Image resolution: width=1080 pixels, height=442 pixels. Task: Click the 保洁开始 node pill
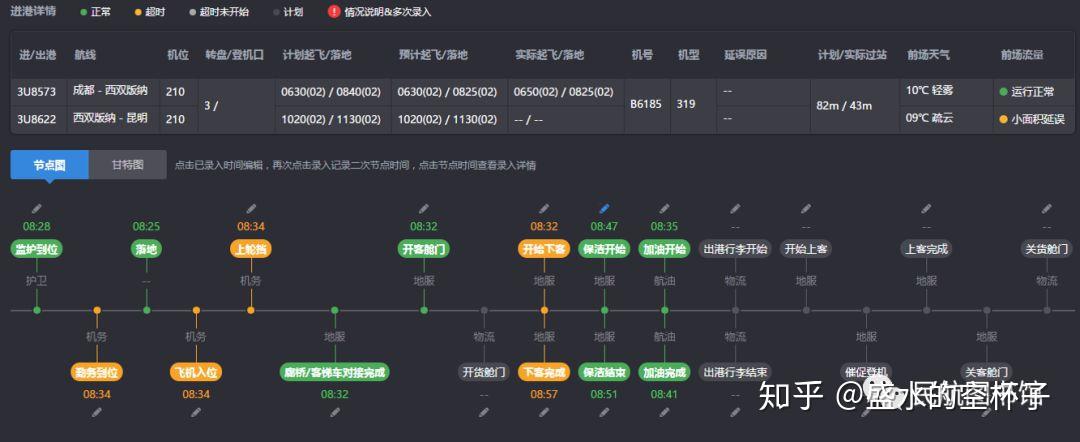[x=604, y=249]
